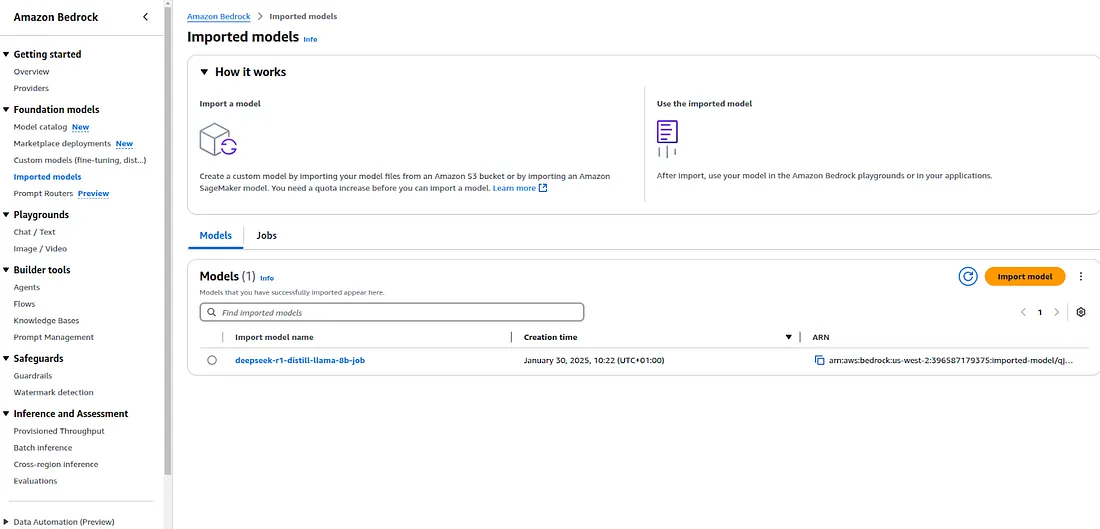Open Providers in sidebar
Viewport: 1100px width, 529px height.
click(31, 88)
